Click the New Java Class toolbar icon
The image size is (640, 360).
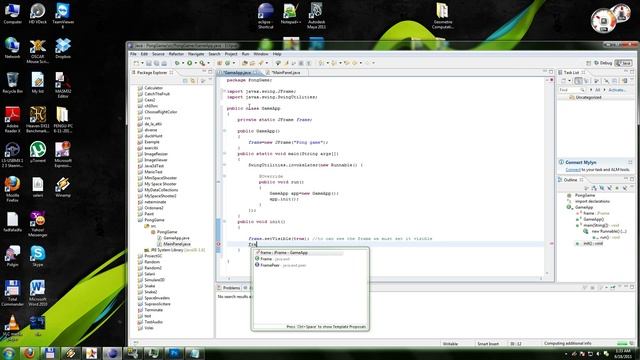[228, 63]
